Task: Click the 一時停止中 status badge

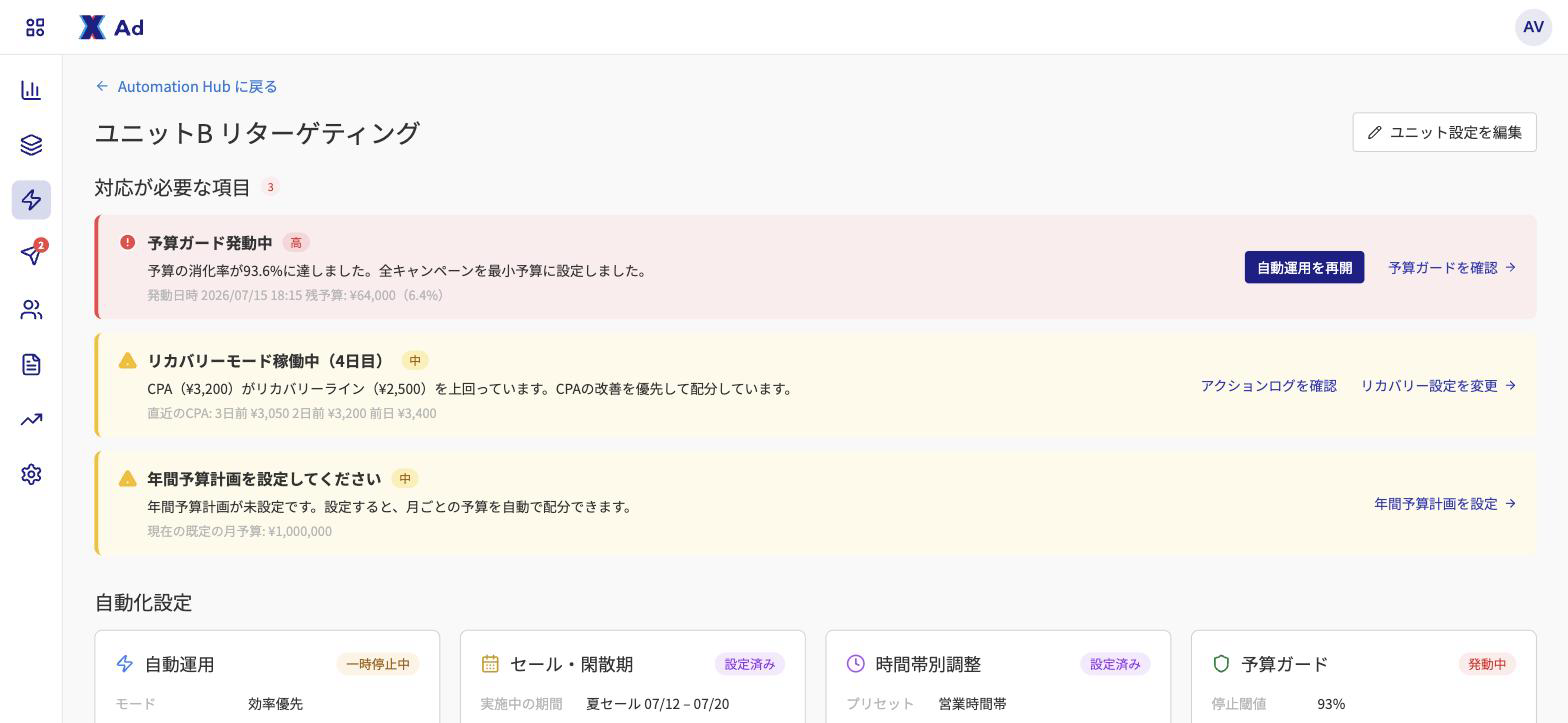Action: point(378,664)
